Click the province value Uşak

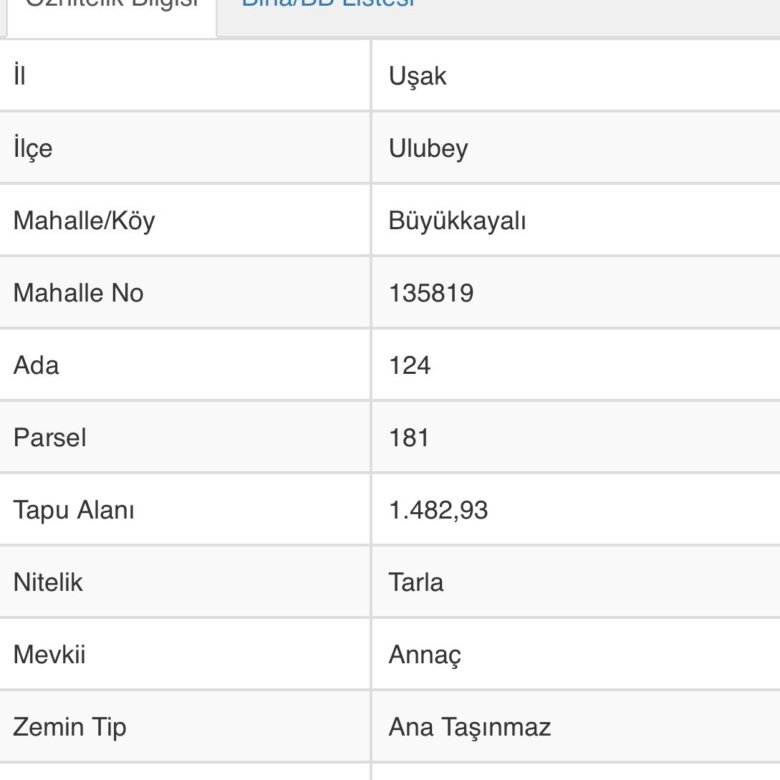417,76
